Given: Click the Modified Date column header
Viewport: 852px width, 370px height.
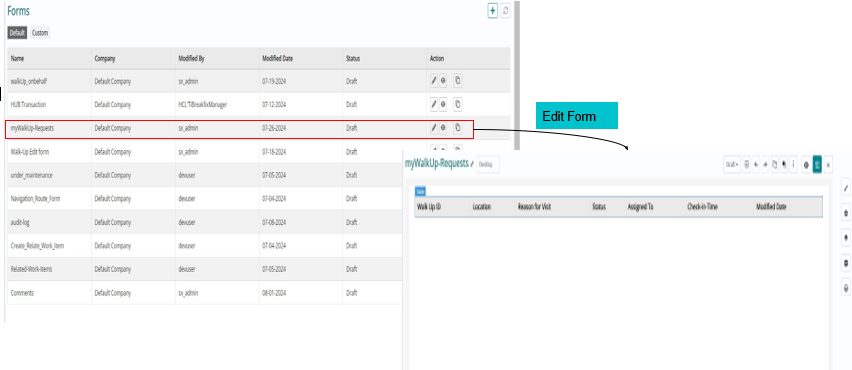Looking at the screenshot, I should click(277, 59).
